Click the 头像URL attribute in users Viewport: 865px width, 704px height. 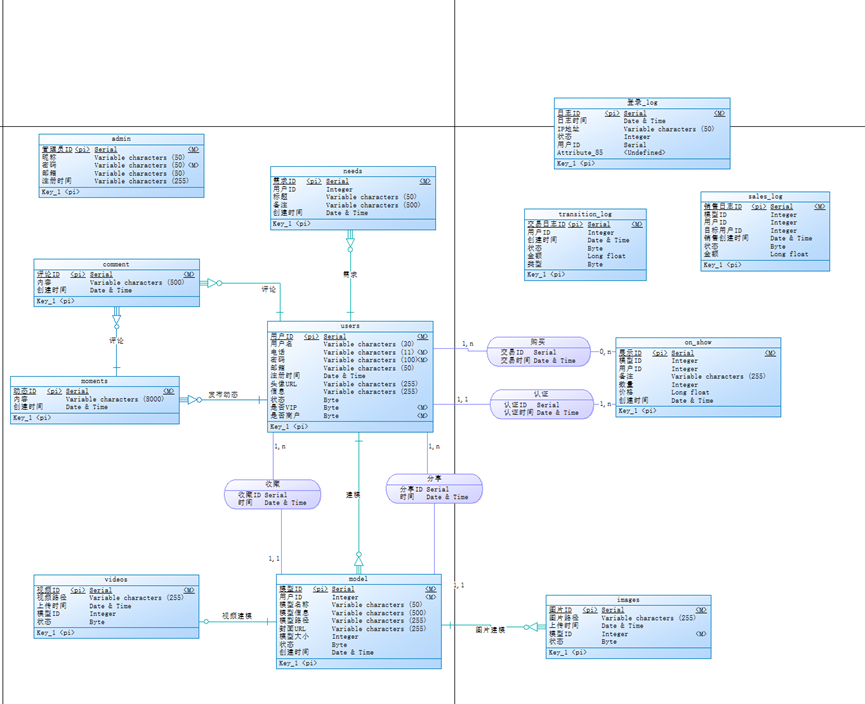[284, 384]
